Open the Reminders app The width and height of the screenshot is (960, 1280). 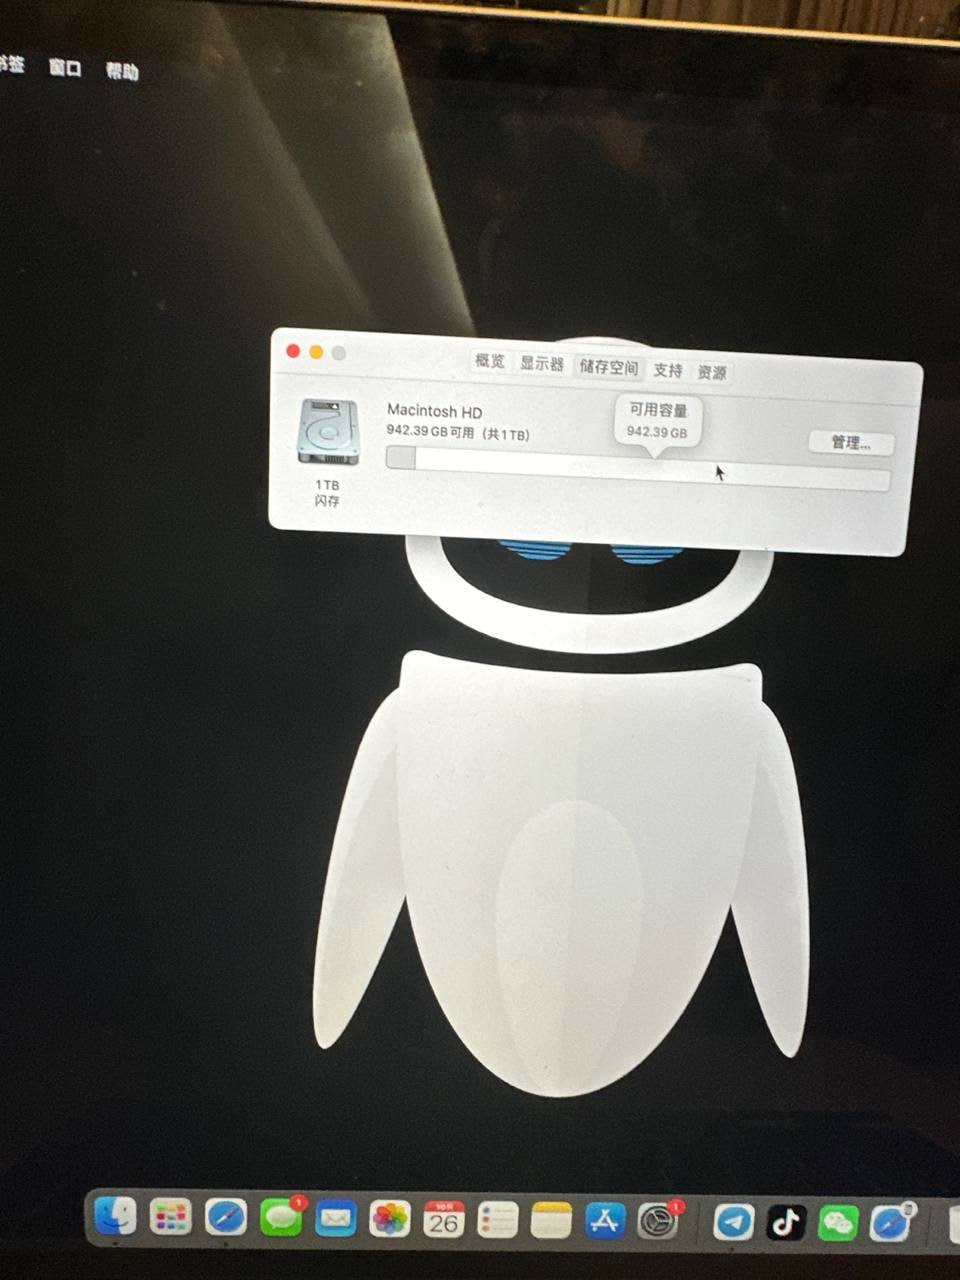498,1220
